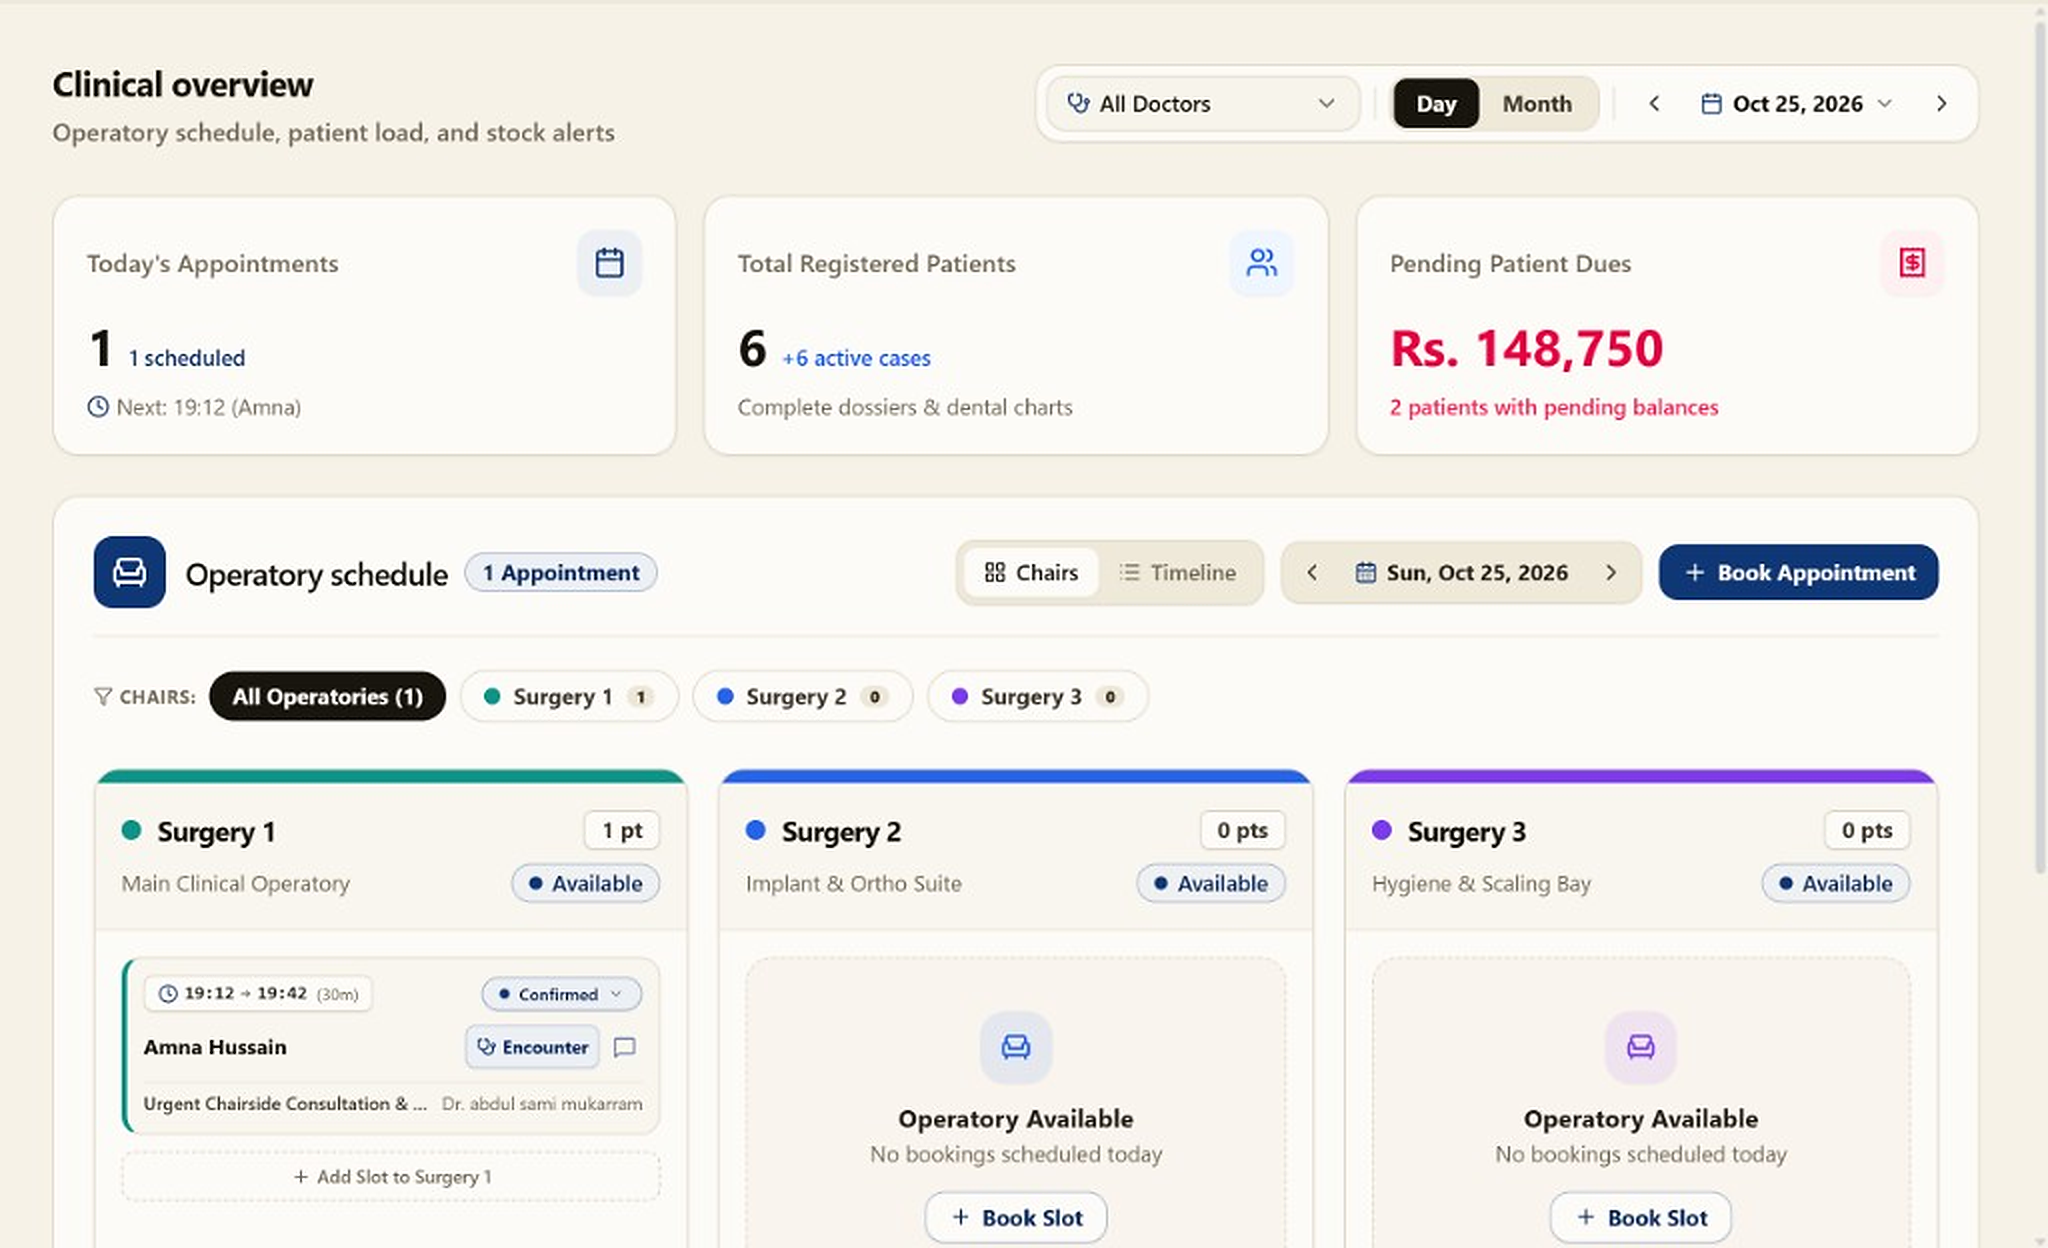The height and width of the screenshot is (1248, 2048).
Task: Click the invoice icon in Pending Dues card
Action: (x=1912, y=263)
